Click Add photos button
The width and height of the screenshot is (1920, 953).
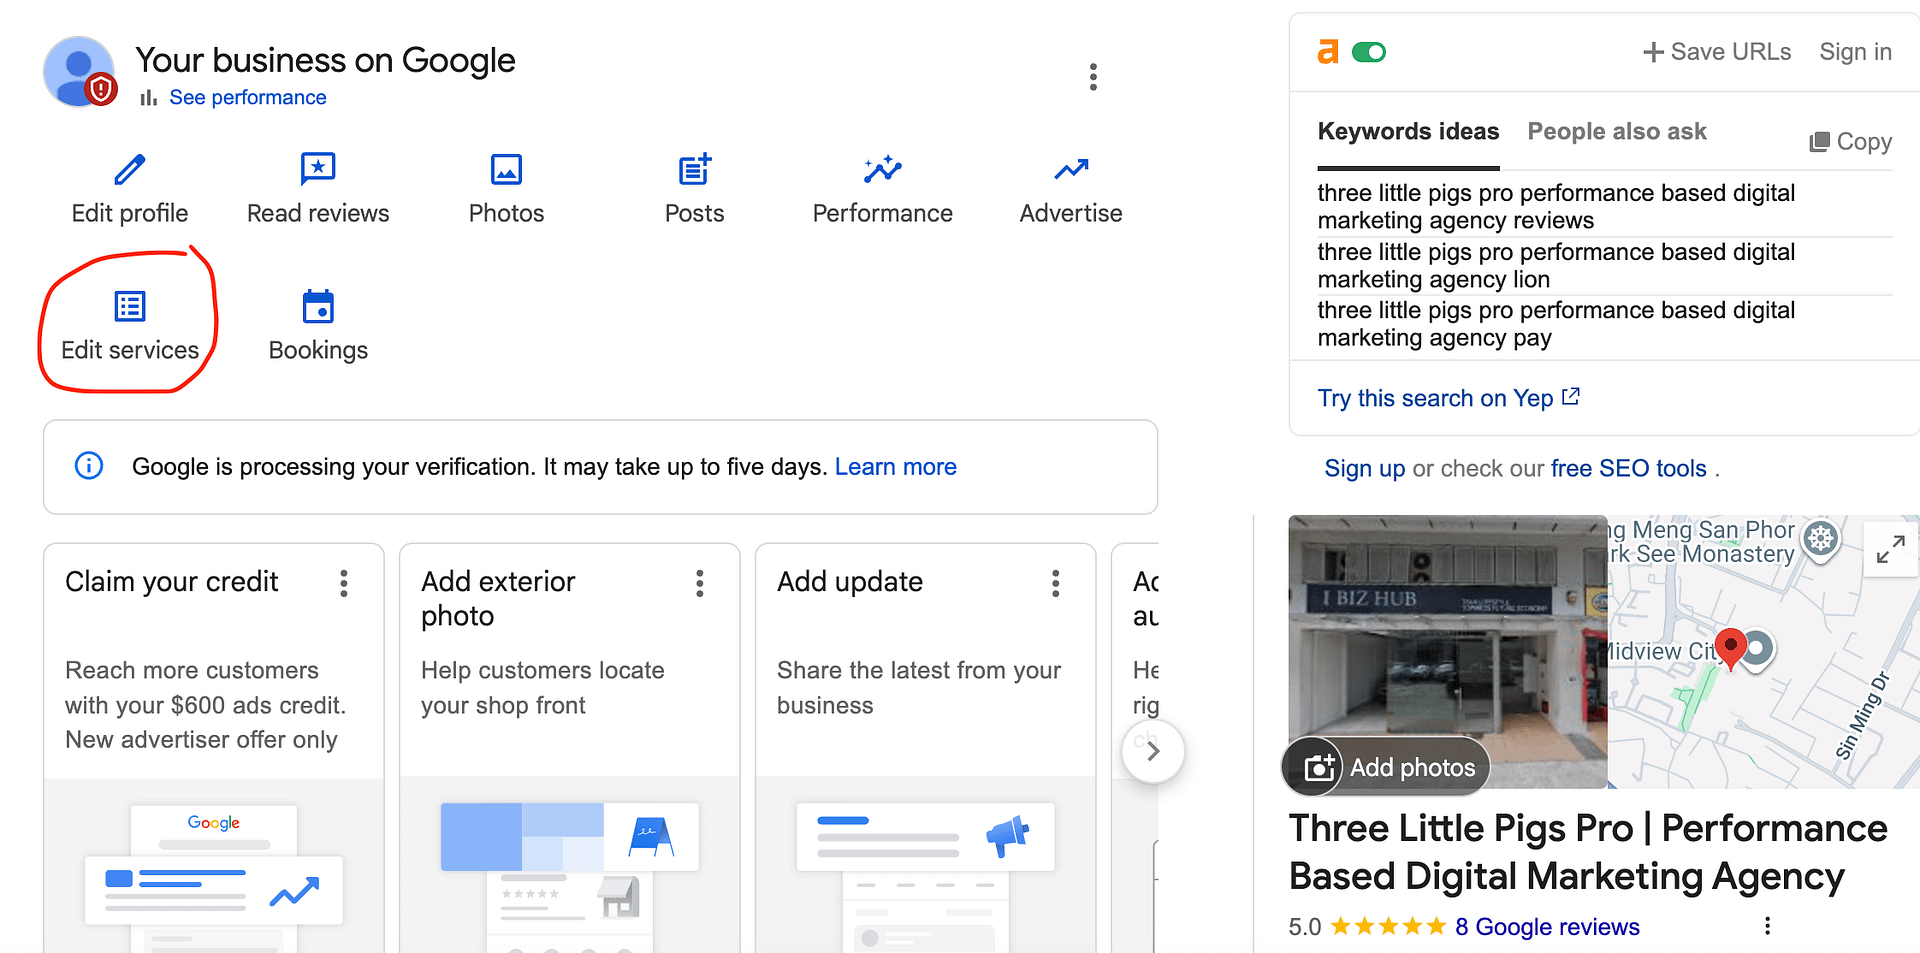tap(1389, 767)
